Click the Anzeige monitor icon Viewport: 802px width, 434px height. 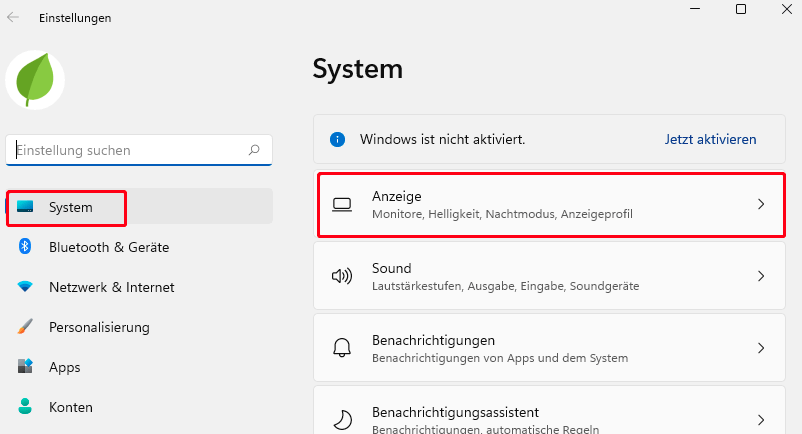[x=343, y=204]
